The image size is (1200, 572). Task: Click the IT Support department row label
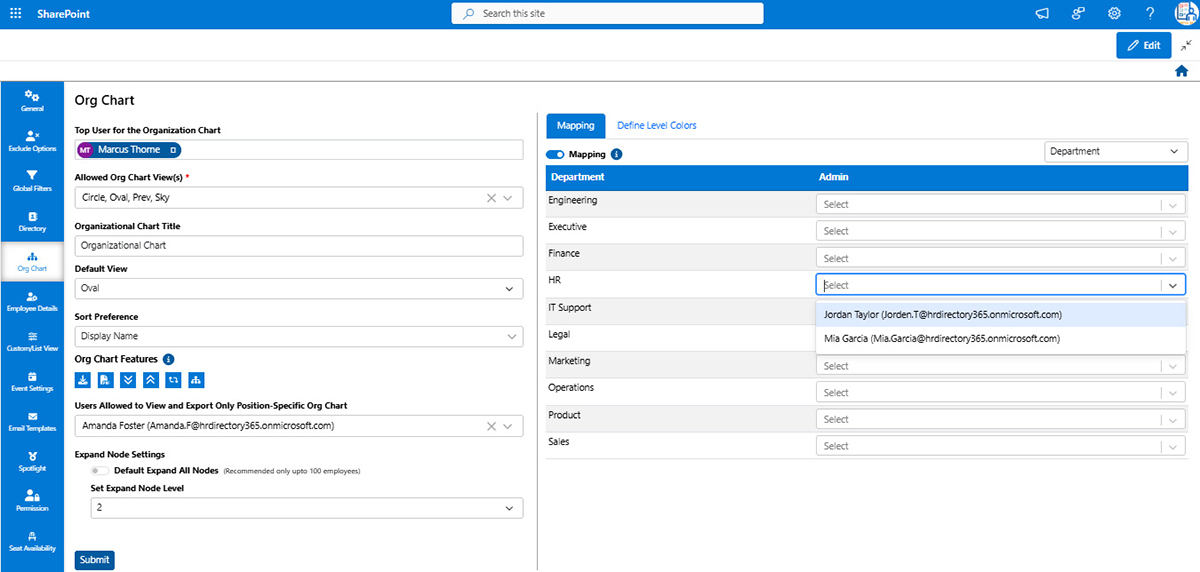[x=570, y=308]
